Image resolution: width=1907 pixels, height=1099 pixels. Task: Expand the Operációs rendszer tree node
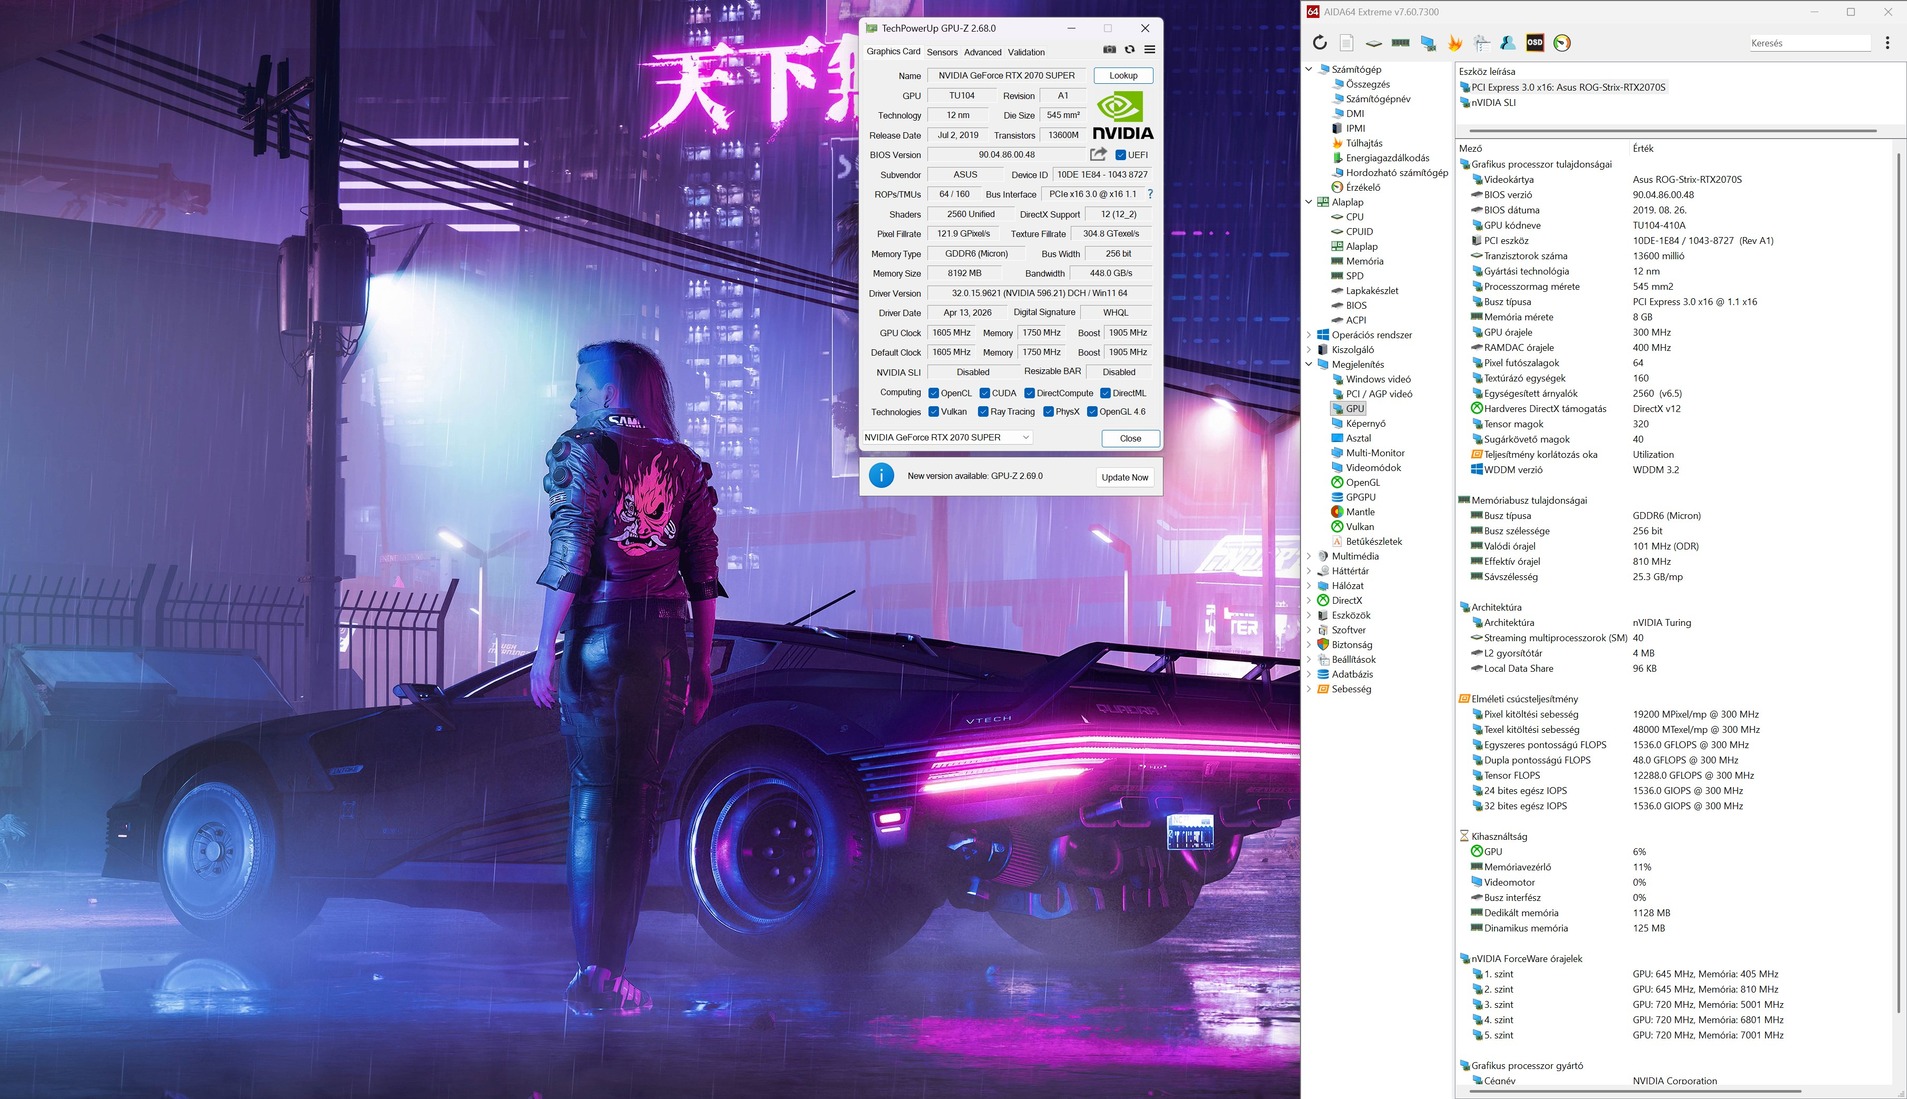click(1309, 335)
